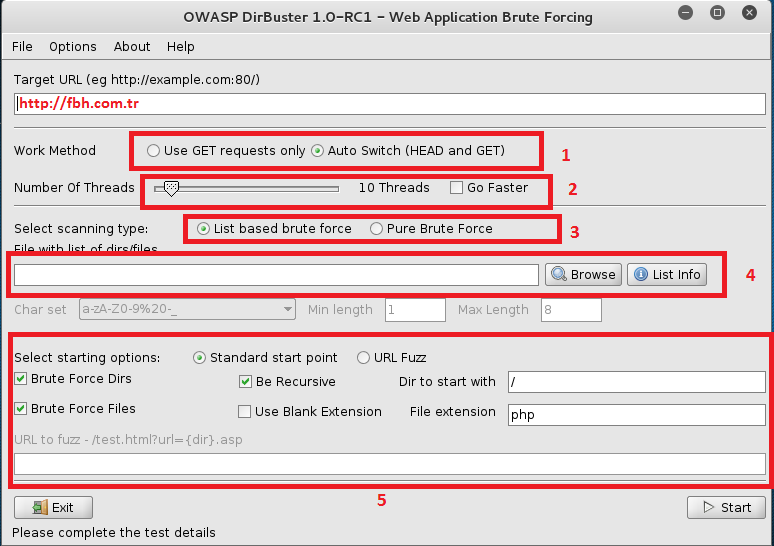Open the About menu
Image resolution: width=774 pixels, height=546 pixels.
132,46
